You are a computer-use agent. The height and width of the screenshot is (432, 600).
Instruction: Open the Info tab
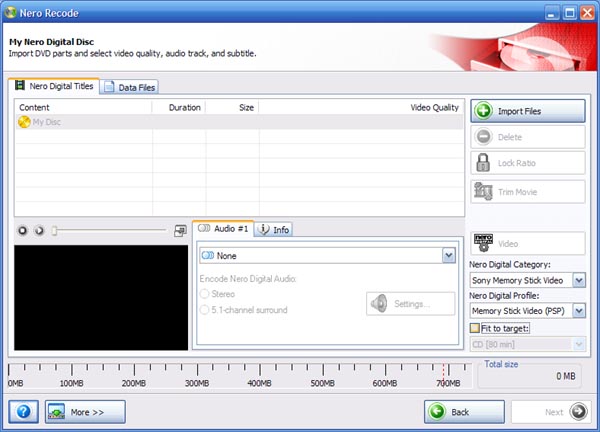click(274, 230)
